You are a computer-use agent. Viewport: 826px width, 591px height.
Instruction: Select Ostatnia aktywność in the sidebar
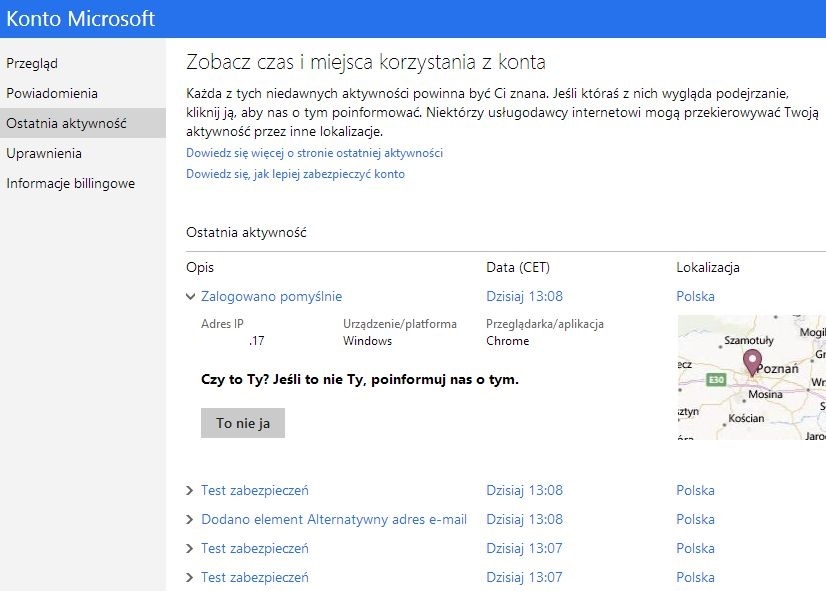click(x=83, y=123)
